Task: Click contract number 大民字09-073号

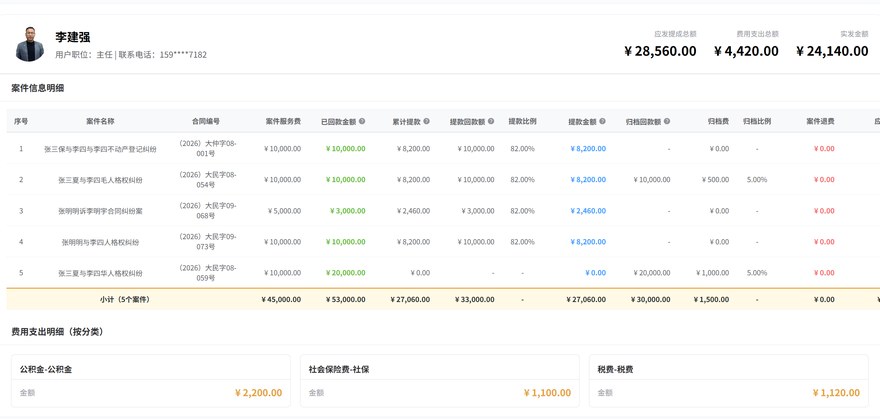Action: click(208, 242)
